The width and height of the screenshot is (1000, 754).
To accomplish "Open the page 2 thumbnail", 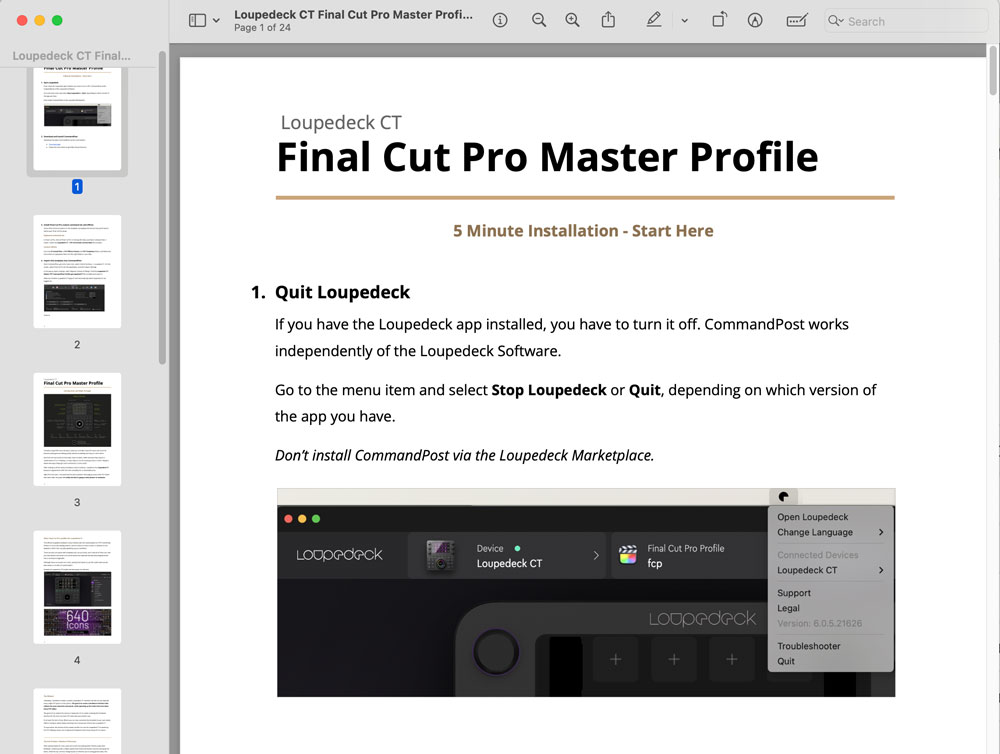I will [x=77, y=272].
